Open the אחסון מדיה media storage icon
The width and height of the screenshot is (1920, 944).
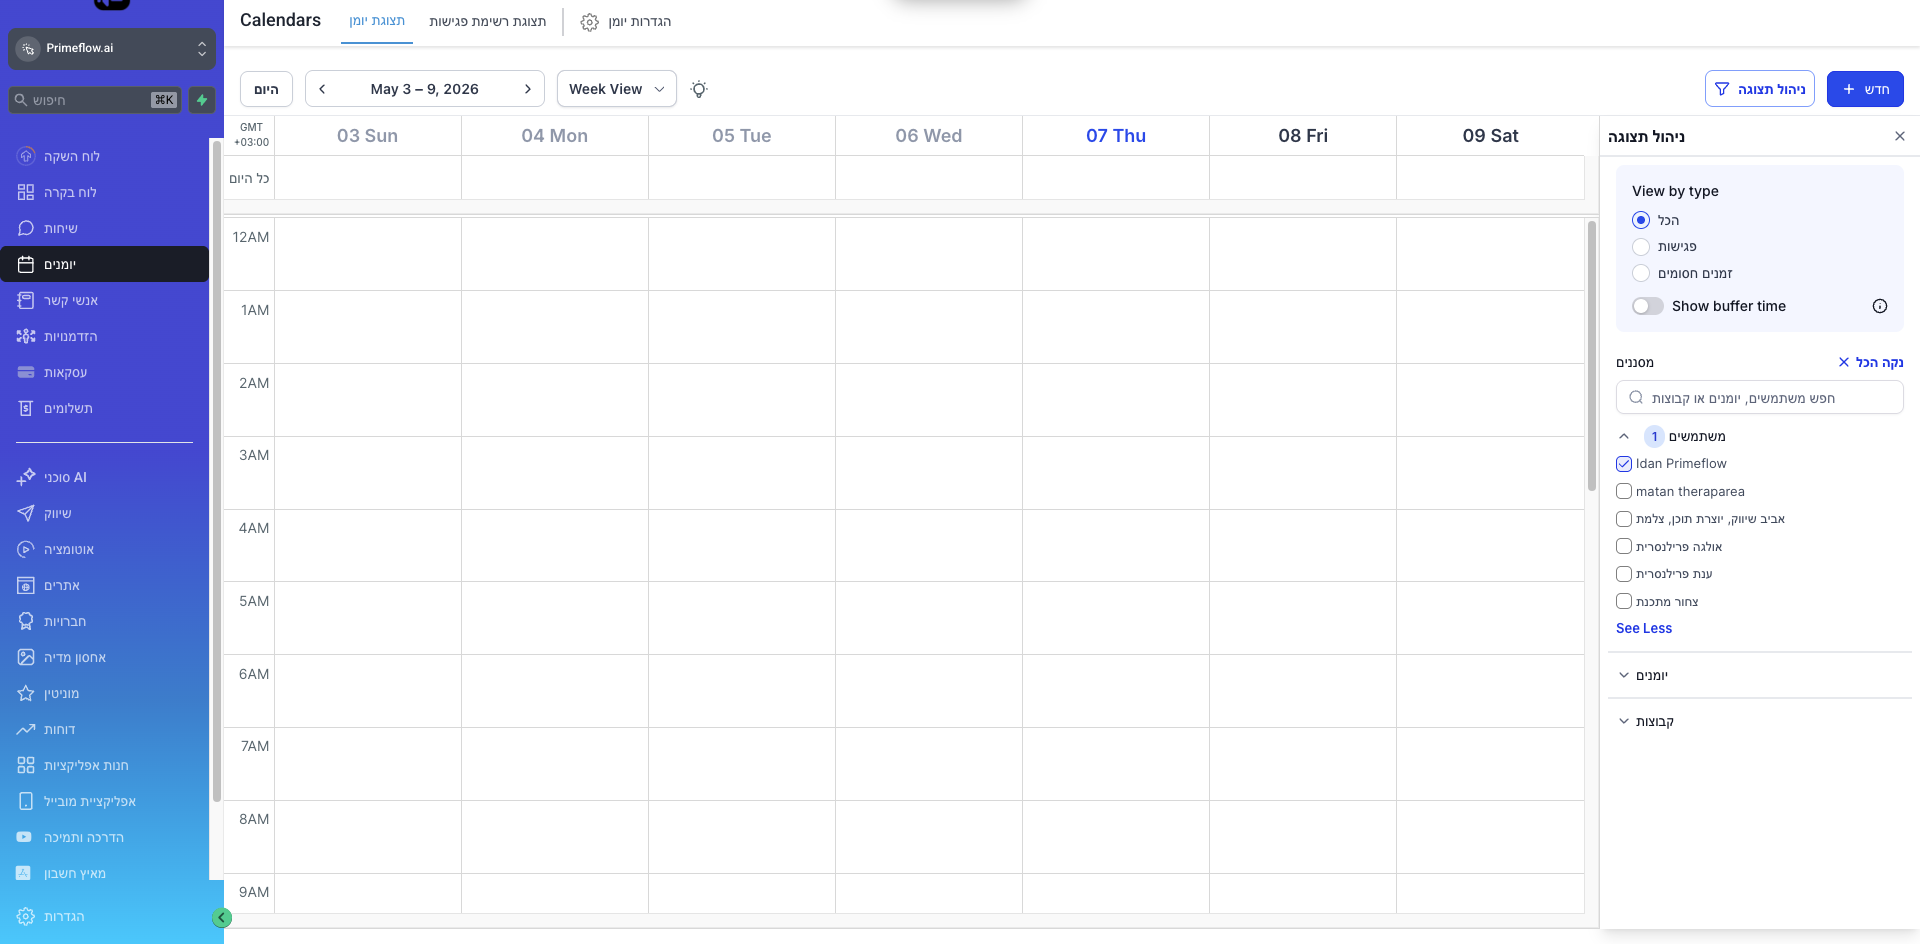[x=26, y=657]
